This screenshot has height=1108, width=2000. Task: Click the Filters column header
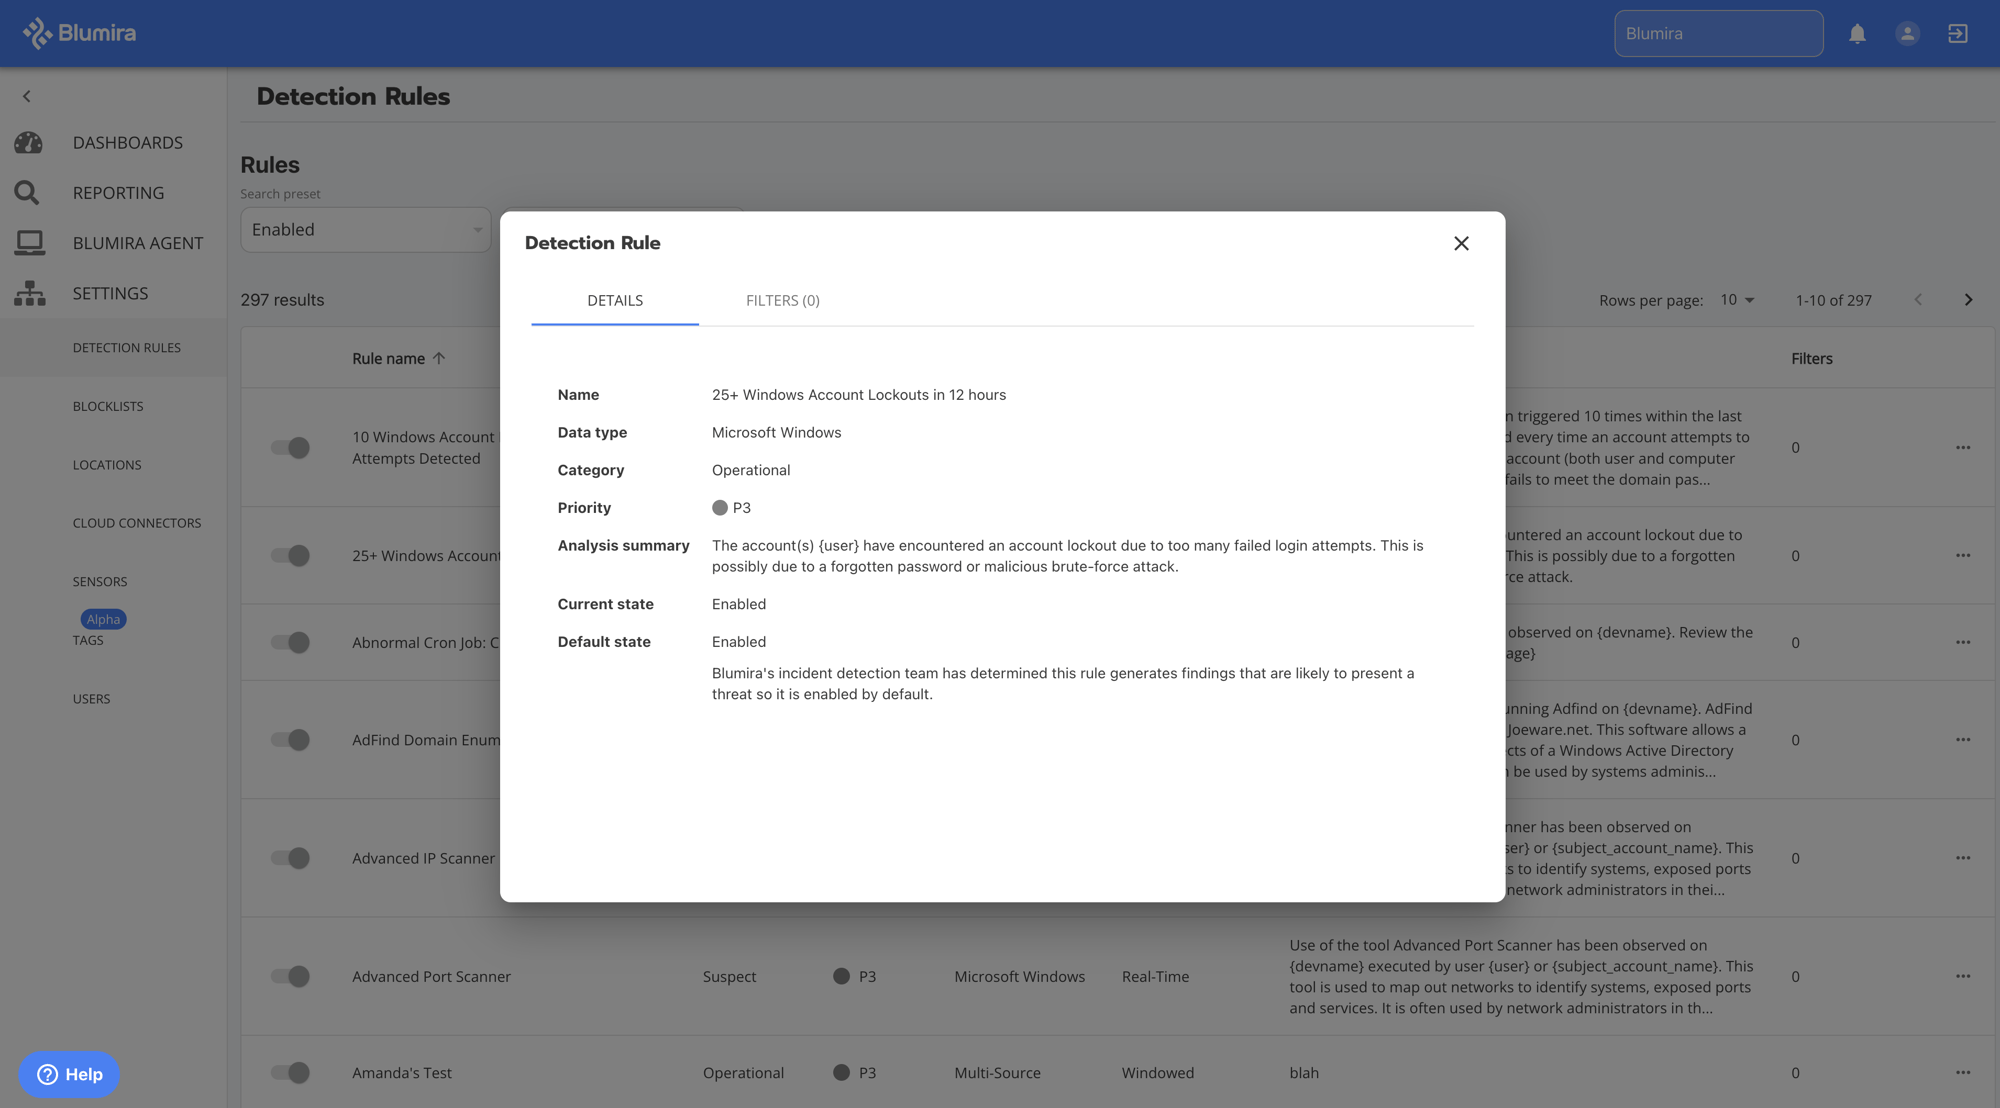click(1811, 358)
